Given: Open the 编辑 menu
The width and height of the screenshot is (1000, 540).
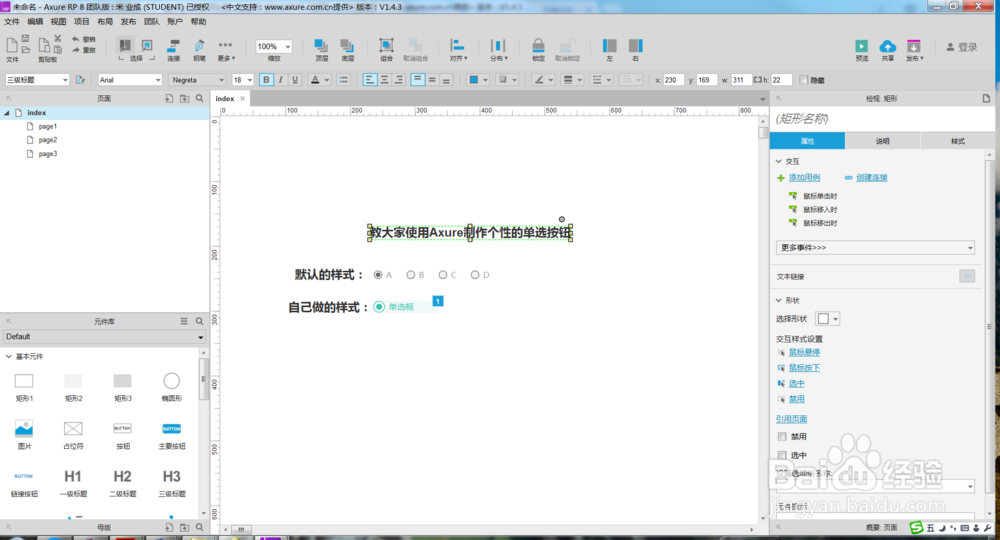Looking at the screenshot, I should click(35, 22).
